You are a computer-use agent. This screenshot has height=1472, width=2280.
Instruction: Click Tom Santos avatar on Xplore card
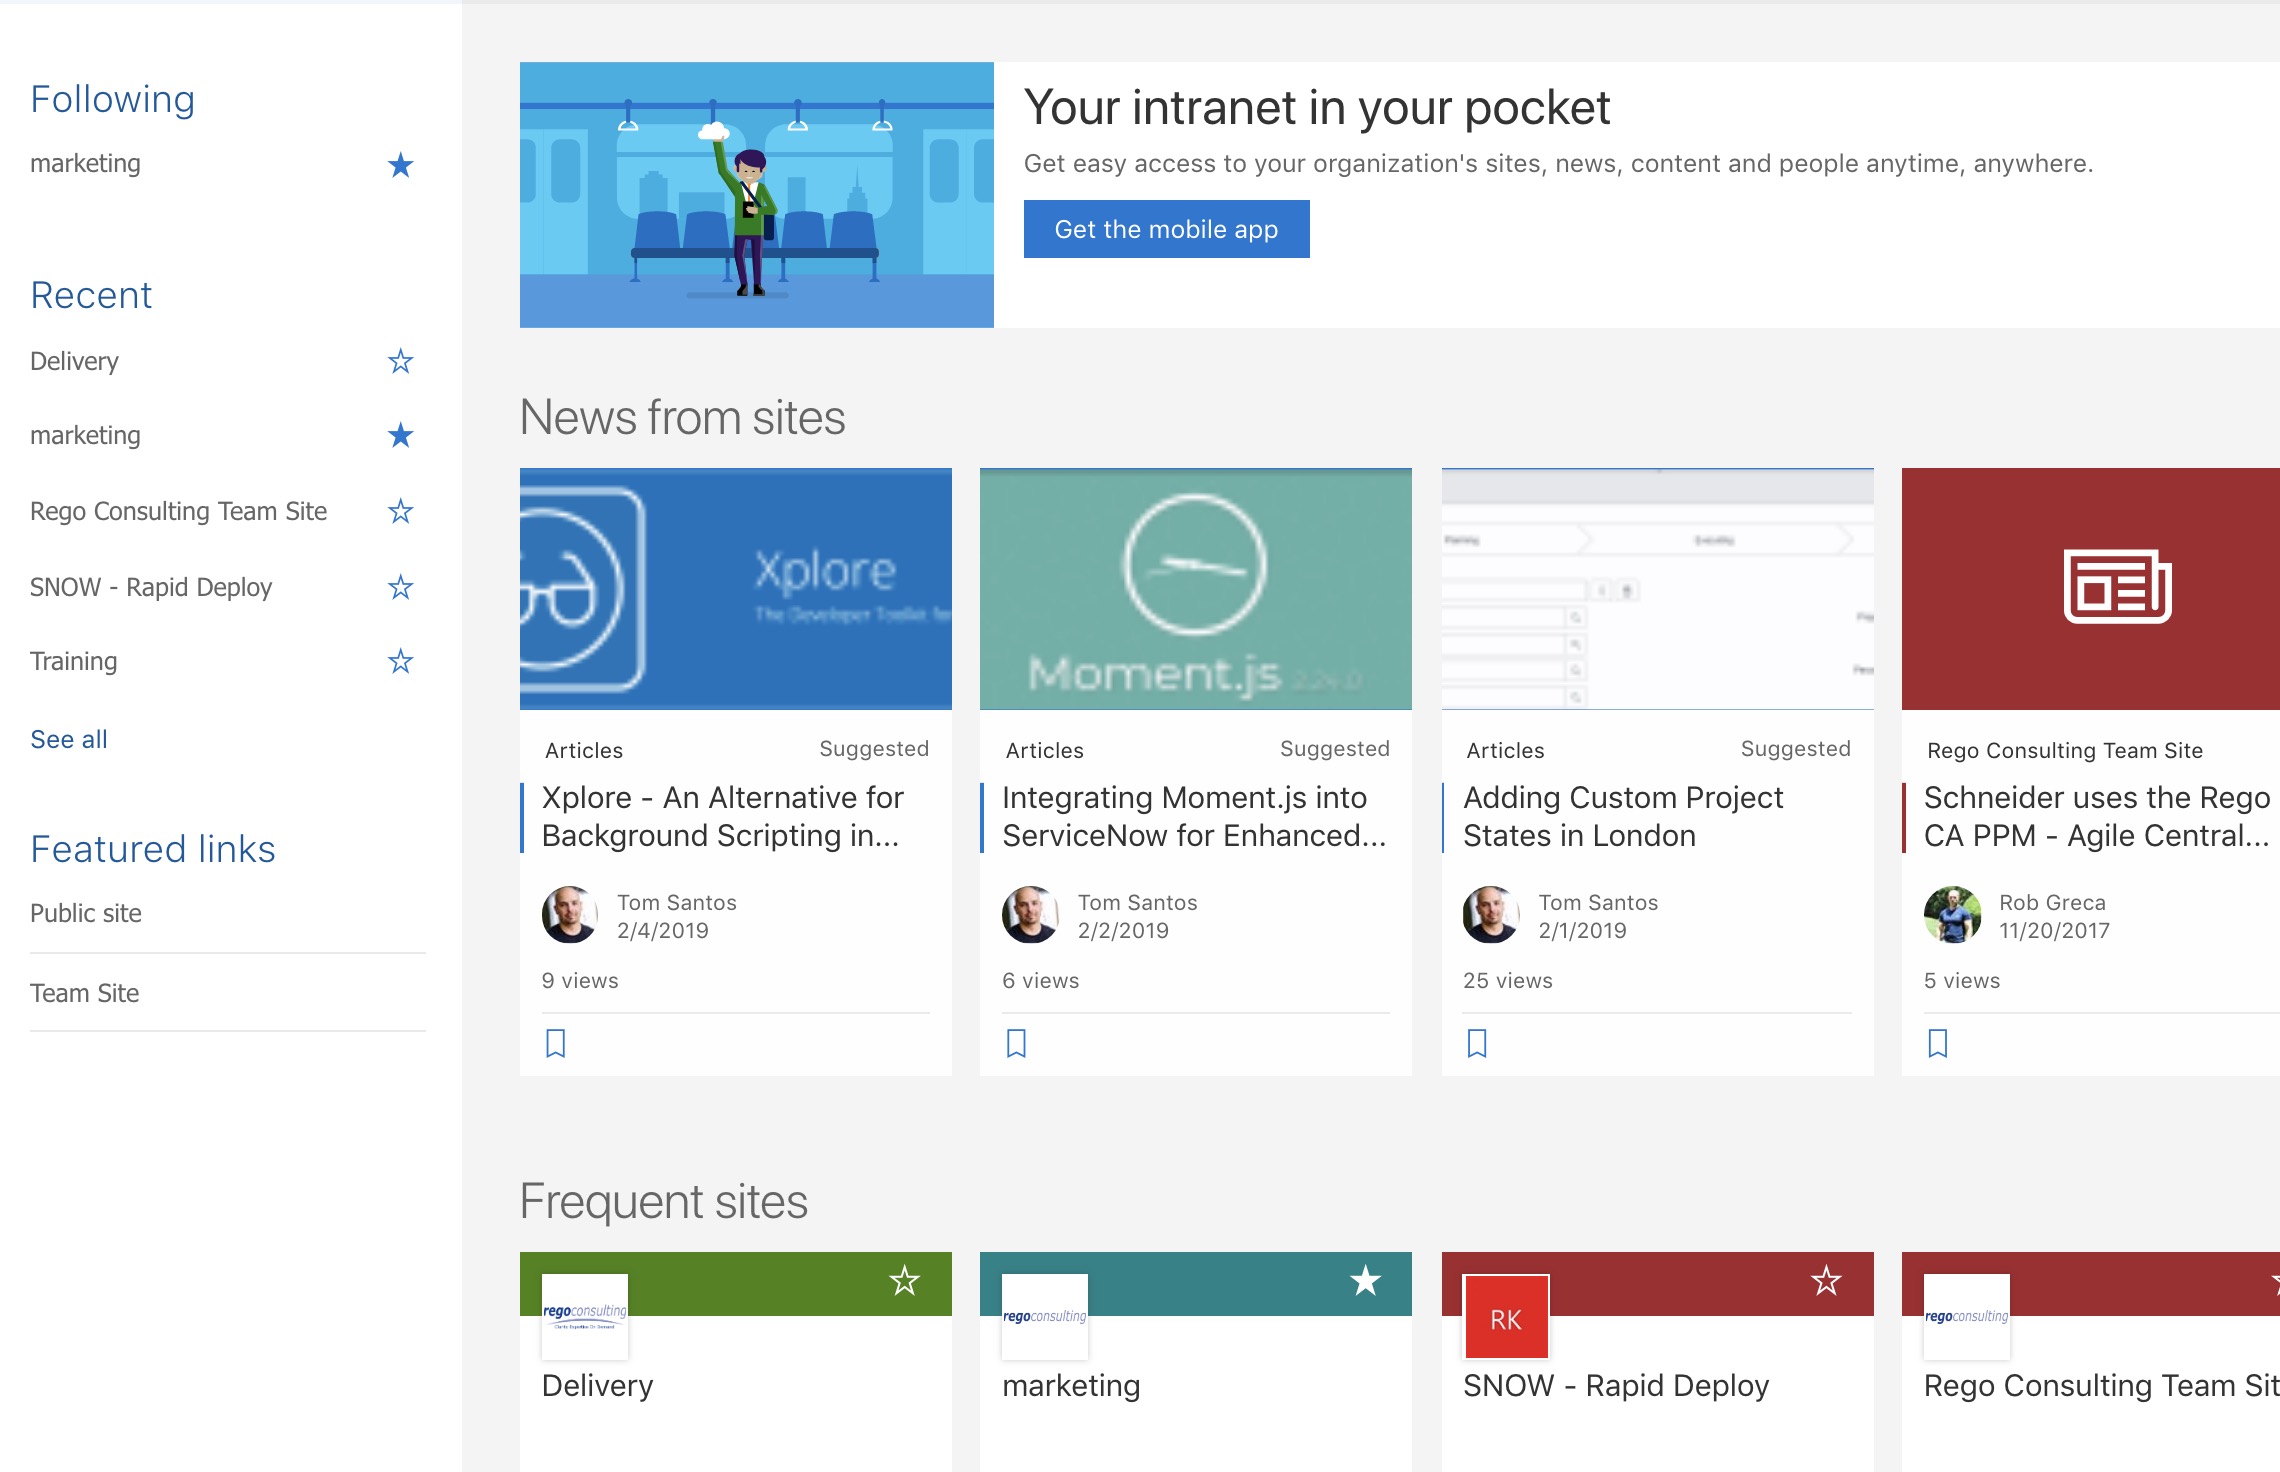pyautogui.click(x=570, y=915)
